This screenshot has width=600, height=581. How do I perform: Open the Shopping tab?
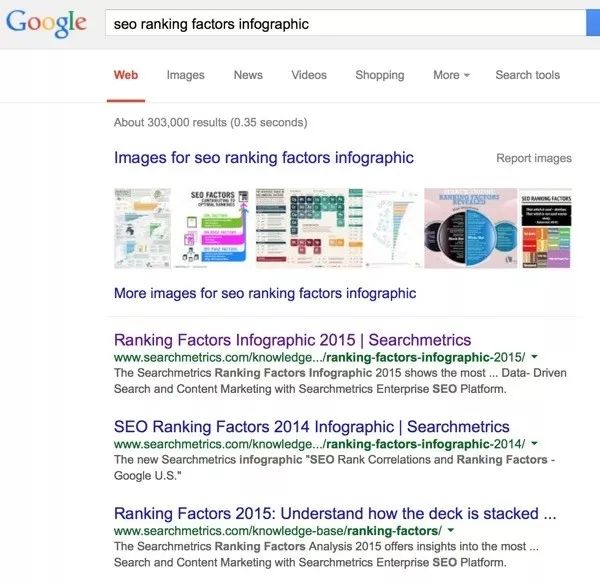[380, 75]
